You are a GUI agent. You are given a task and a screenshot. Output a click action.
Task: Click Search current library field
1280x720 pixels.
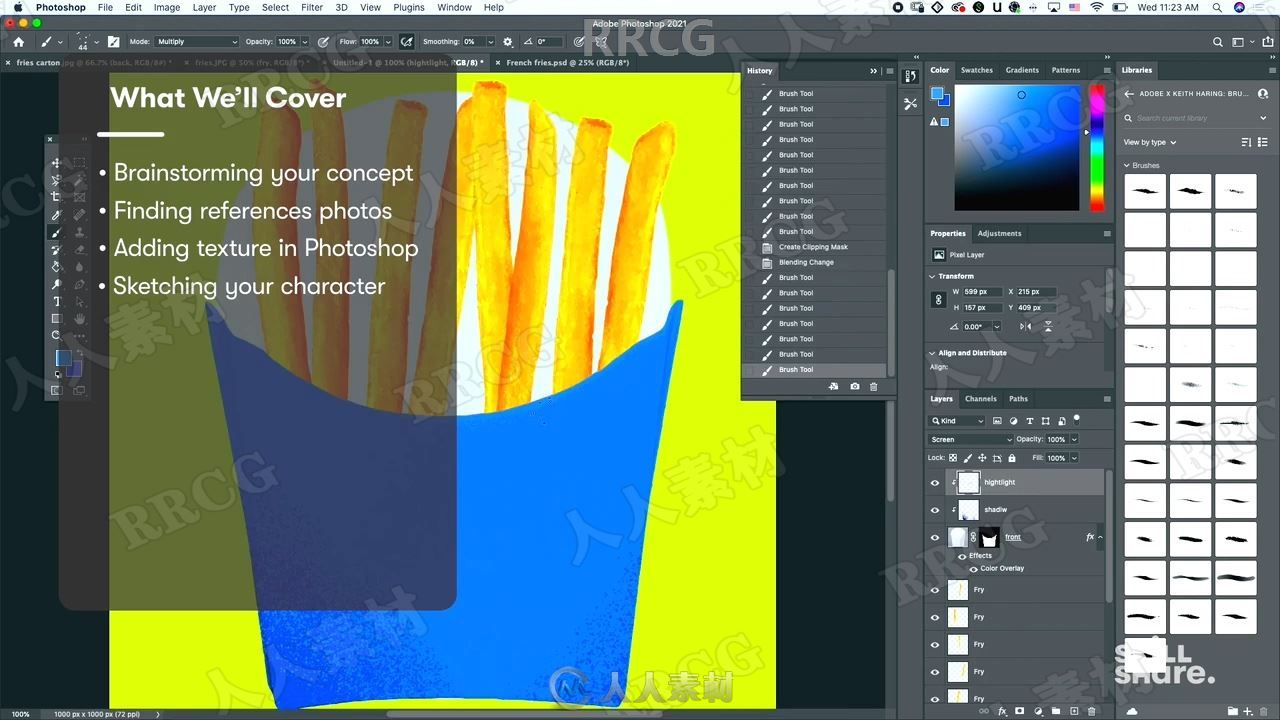1196,118
